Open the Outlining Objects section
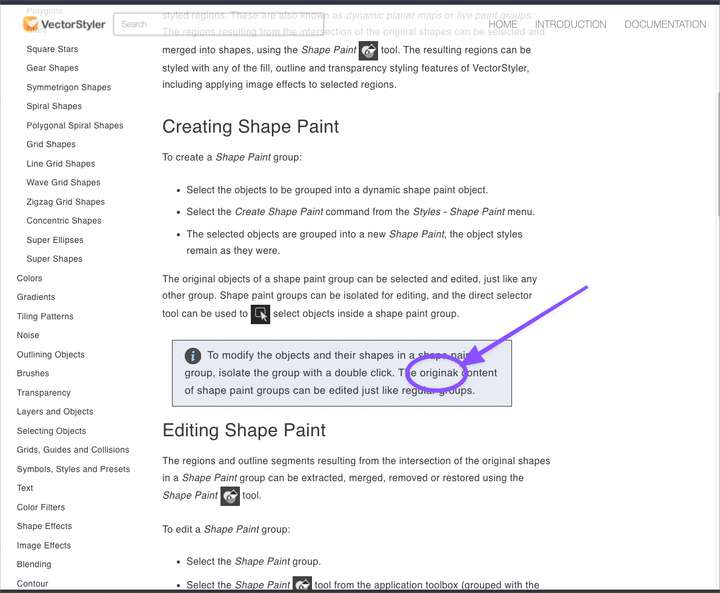Viewport: 720px width, 593px height. point(51,355)
